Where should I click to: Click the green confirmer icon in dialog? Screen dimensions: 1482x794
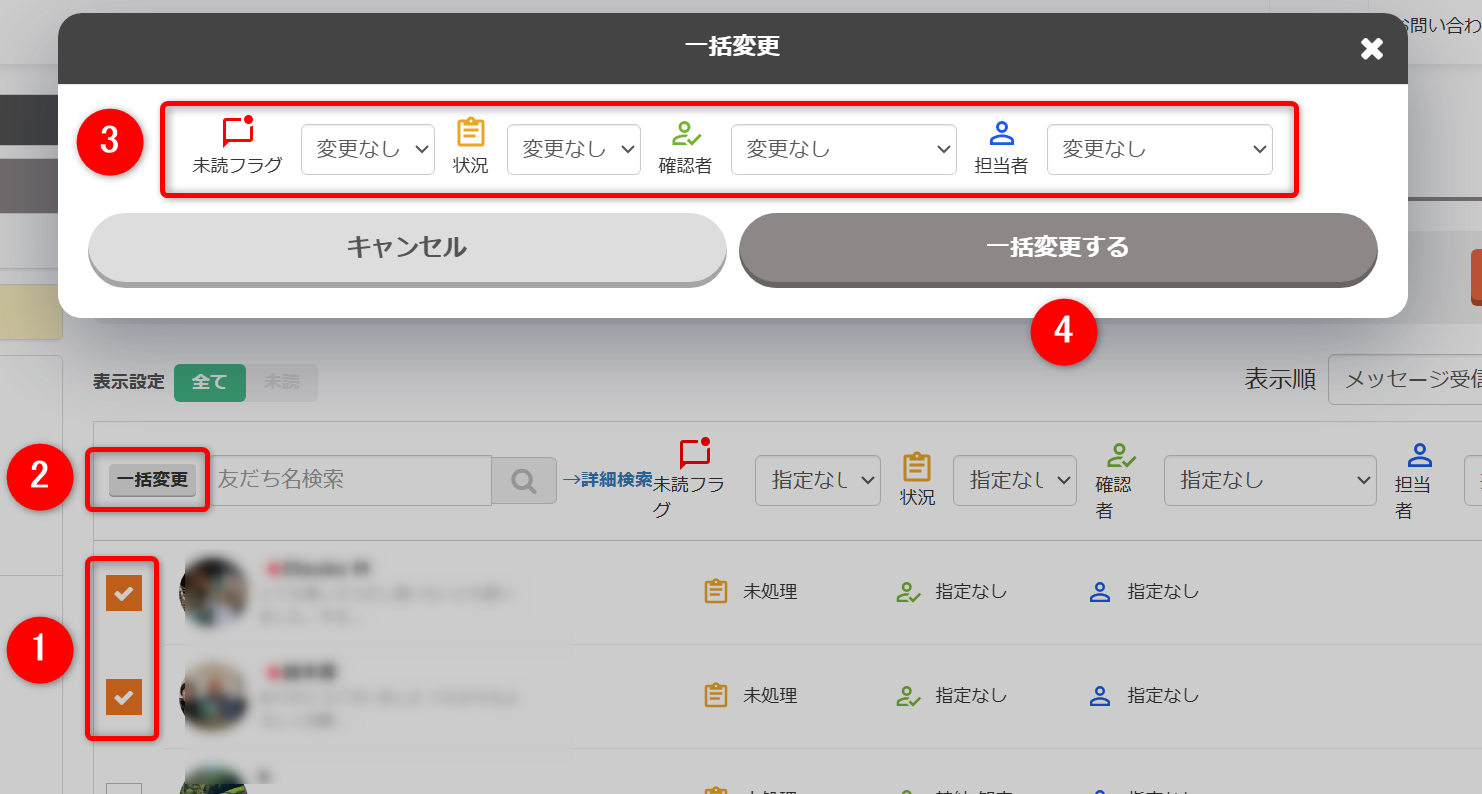[x=686, y=133]
